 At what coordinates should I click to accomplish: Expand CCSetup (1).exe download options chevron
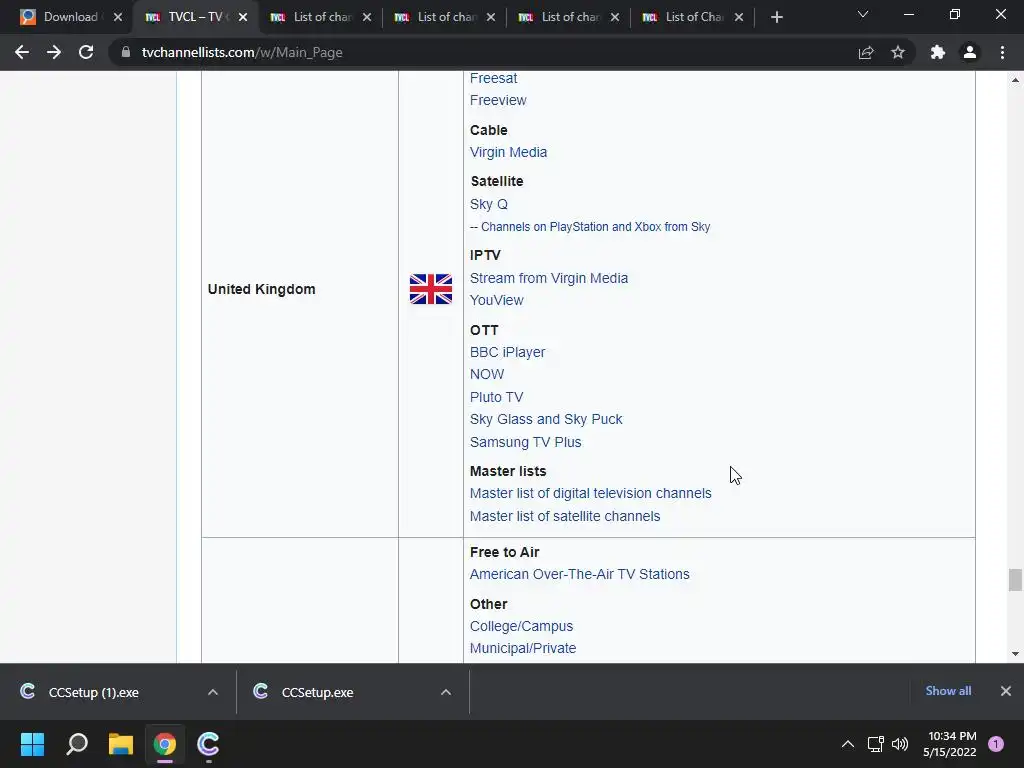(213, 692)
